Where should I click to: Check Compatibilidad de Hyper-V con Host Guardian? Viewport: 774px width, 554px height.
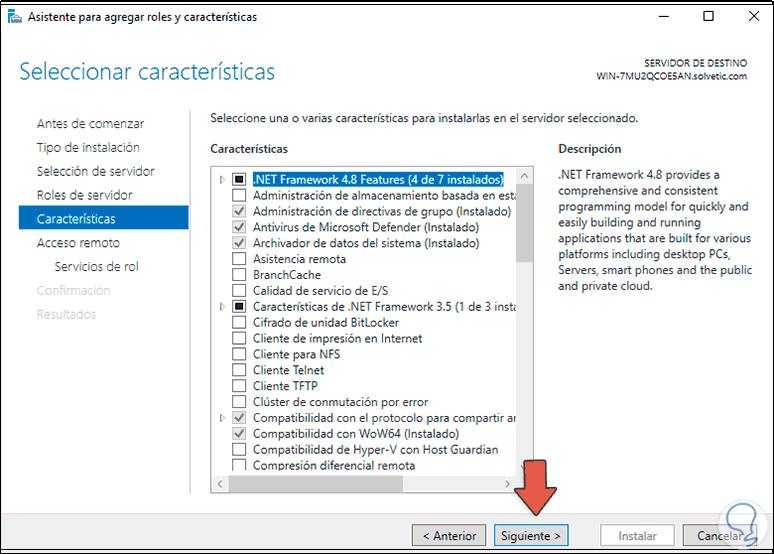pyautogui.click(x=239, y=449)
